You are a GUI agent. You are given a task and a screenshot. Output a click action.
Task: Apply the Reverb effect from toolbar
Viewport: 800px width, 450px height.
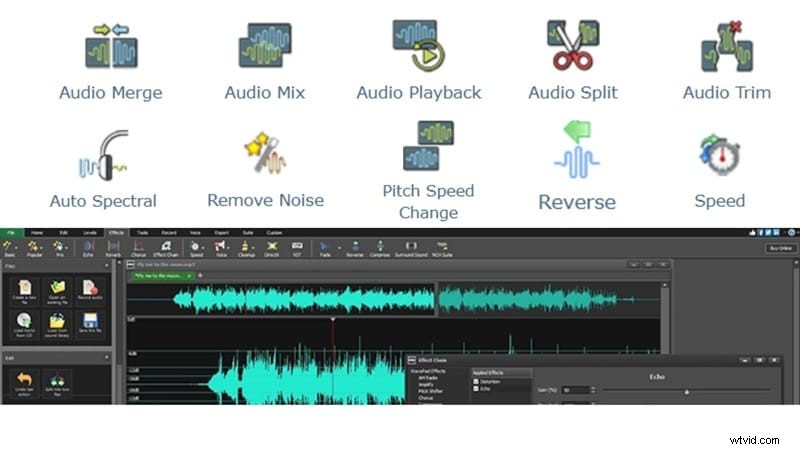113,248
